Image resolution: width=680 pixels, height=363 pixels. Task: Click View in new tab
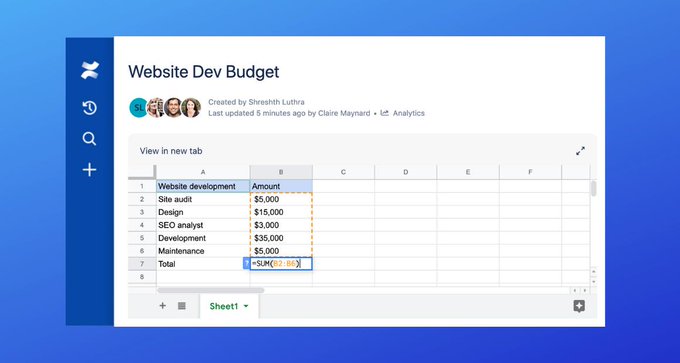pos(171,151)
